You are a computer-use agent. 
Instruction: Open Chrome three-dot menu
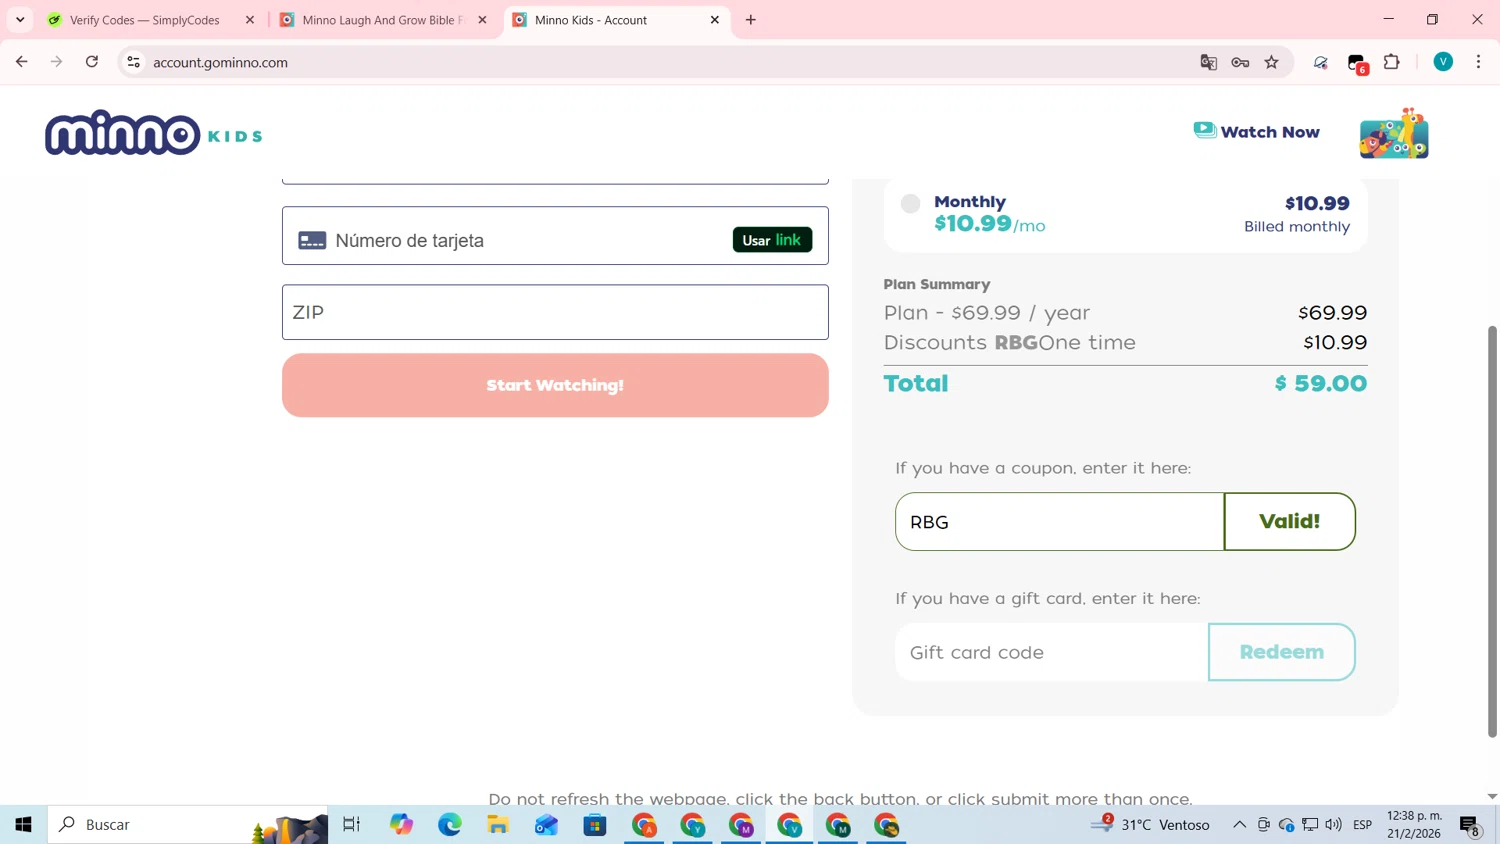(1478, 62)
